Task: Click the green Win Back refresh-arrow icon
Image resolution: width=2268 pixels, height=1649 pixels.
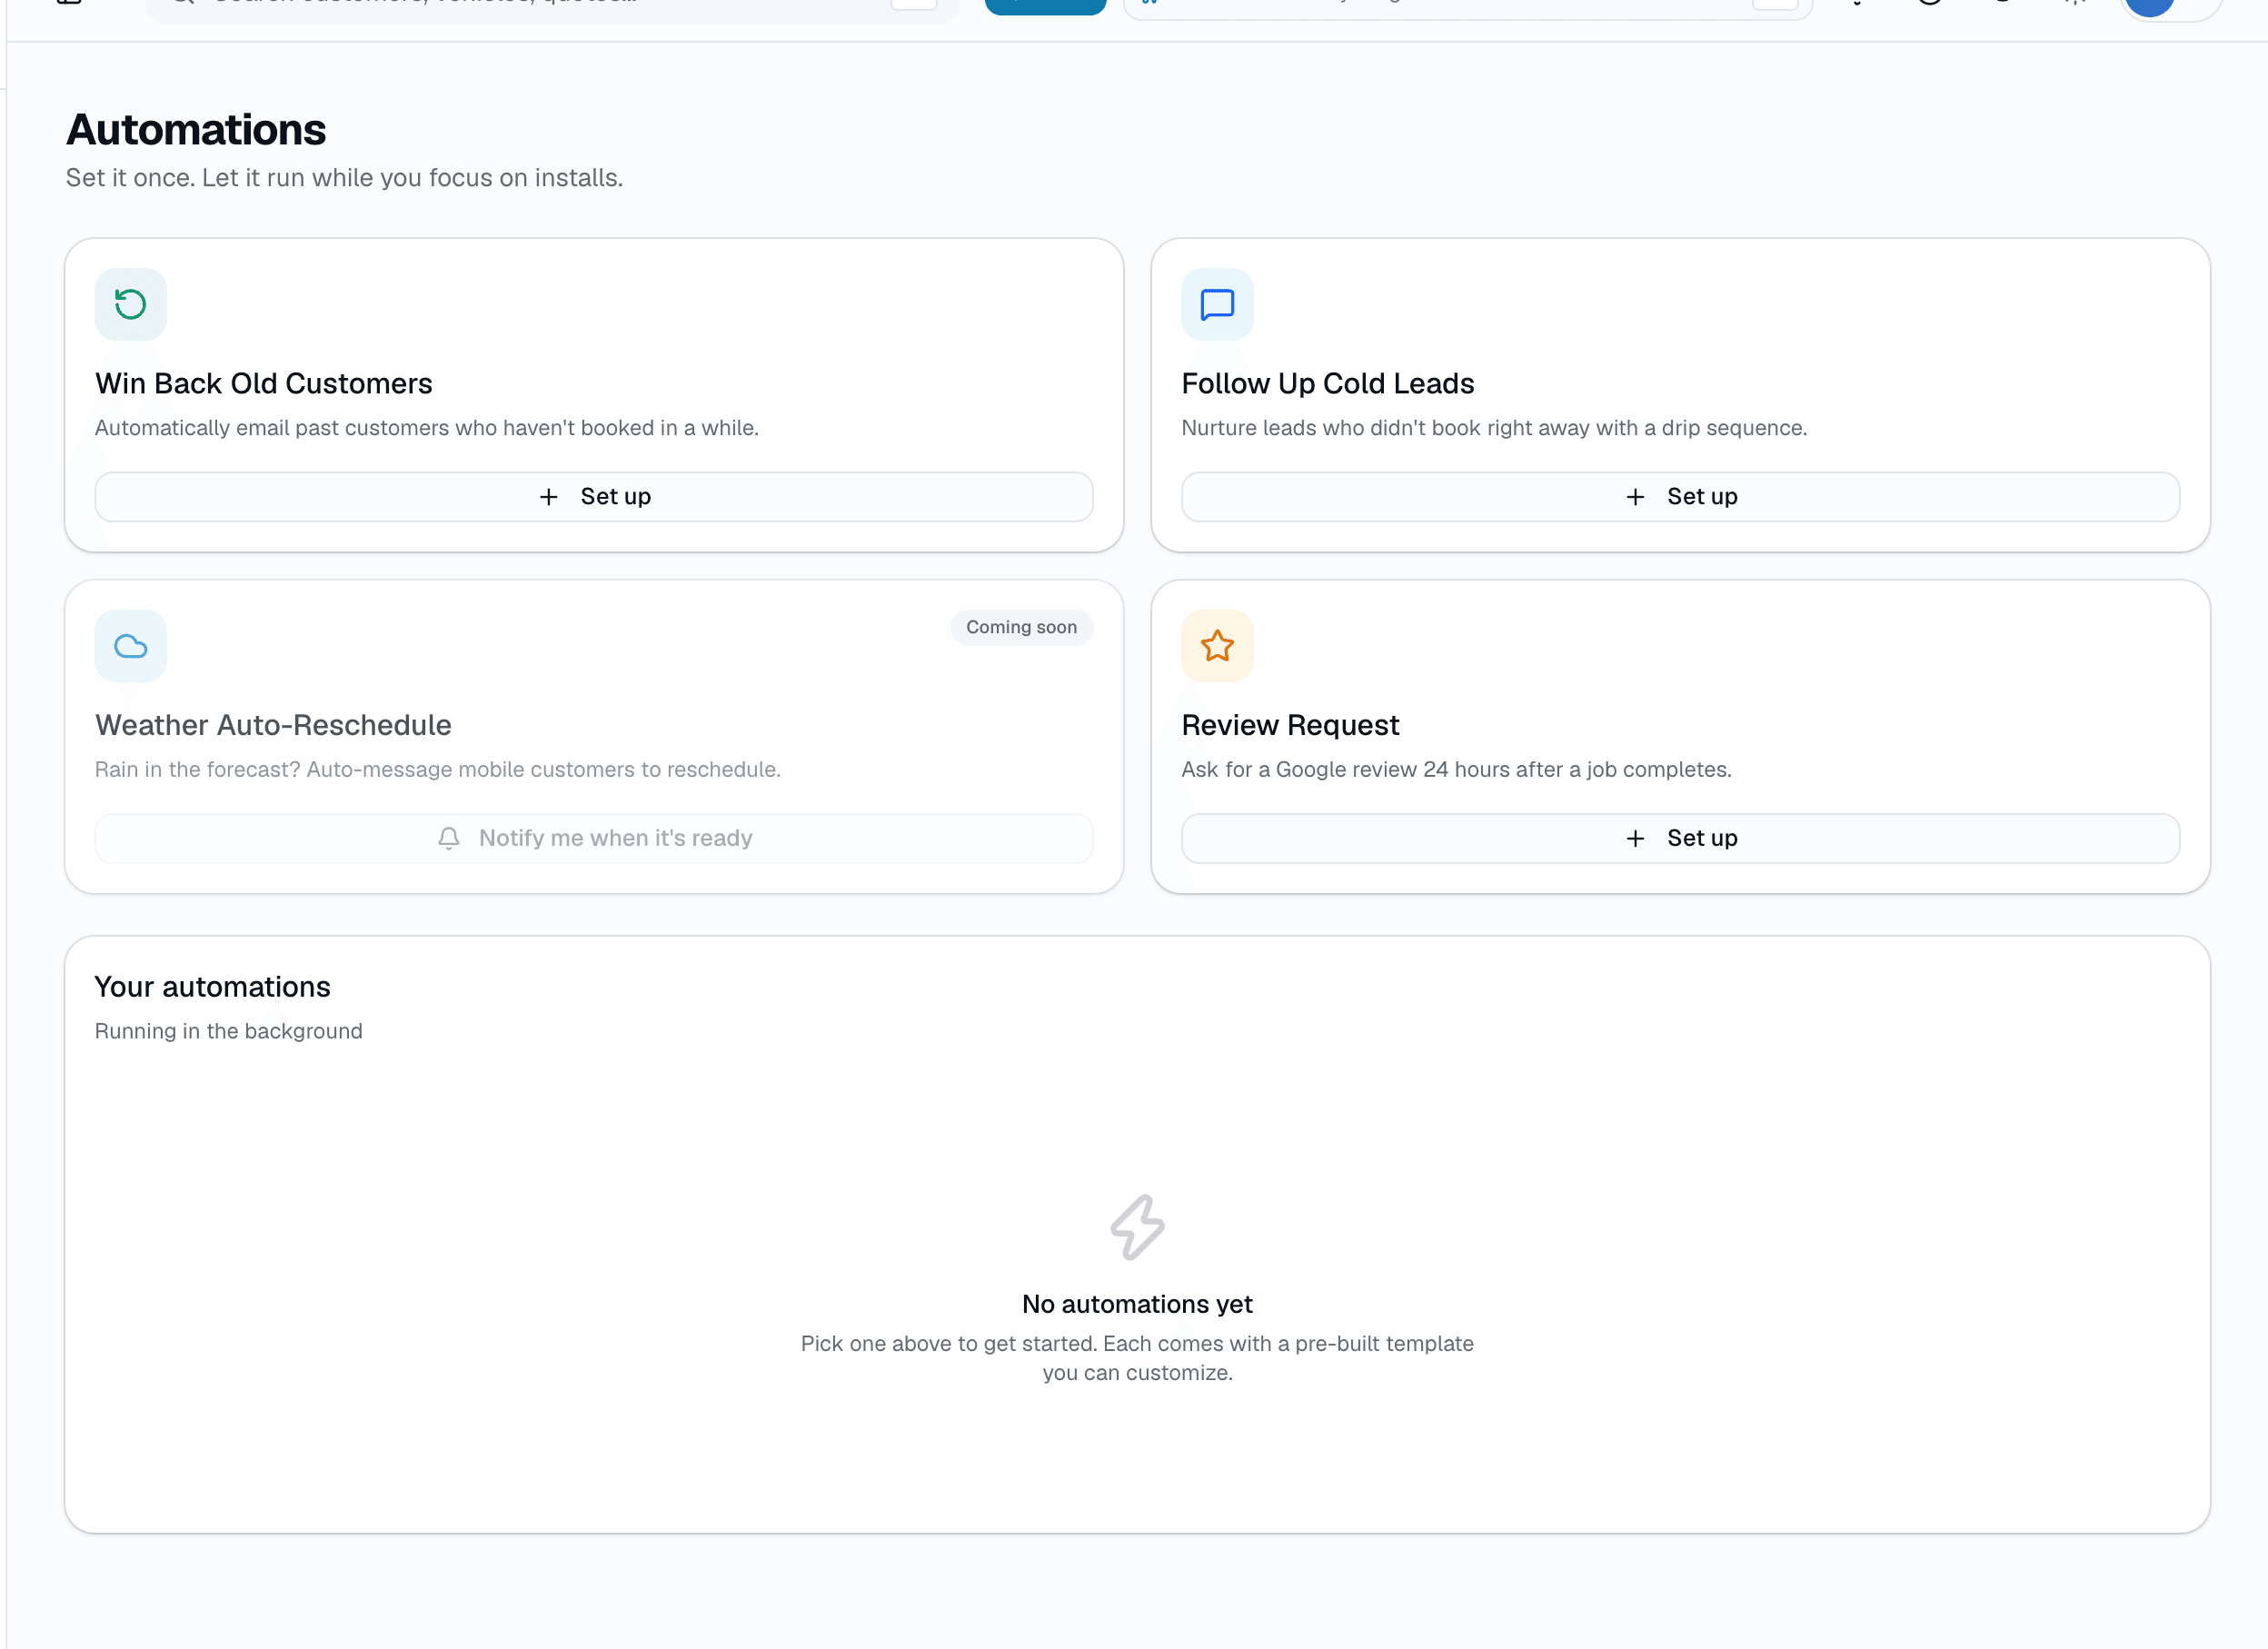Action: (x=131, y=304)
